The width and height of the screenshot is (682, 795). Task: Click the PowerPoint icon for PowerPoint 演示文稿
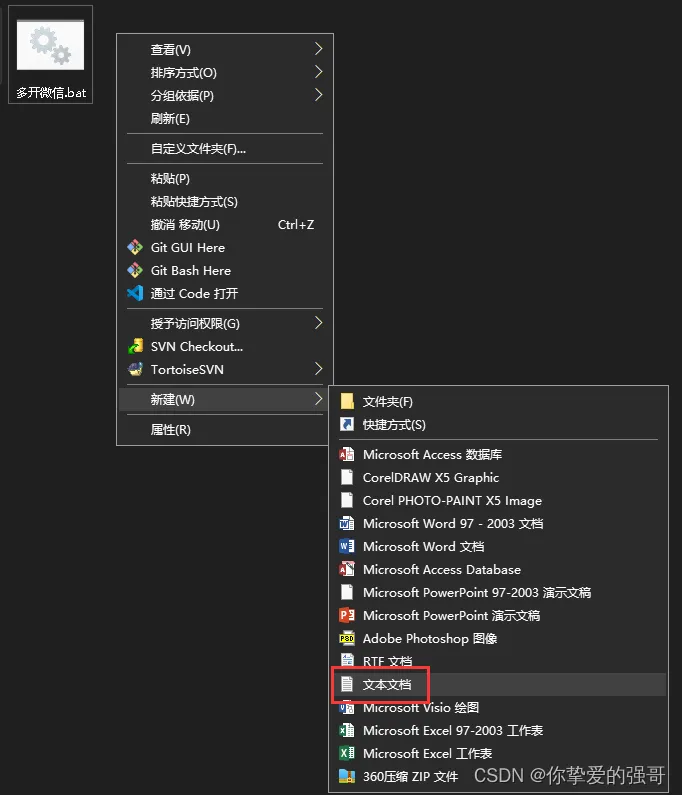click(x=347, y=615)
